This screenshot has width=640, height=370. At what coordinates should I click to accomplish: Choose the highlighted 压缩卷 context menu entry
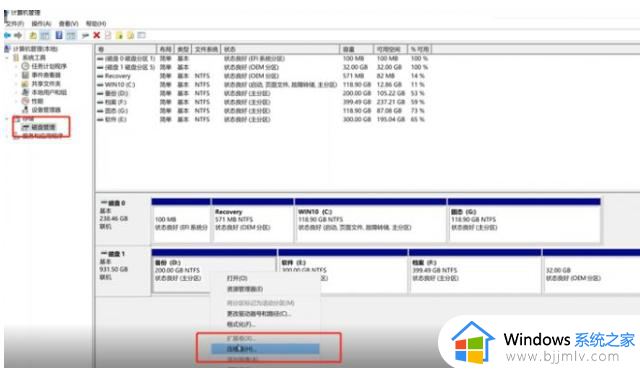click(265, 349)
